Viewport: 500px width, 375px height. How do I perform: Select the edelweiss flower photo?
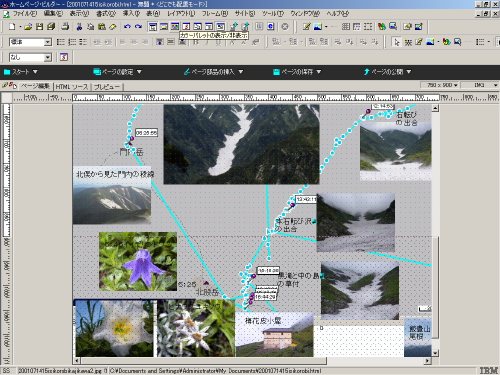coord(196,328)
